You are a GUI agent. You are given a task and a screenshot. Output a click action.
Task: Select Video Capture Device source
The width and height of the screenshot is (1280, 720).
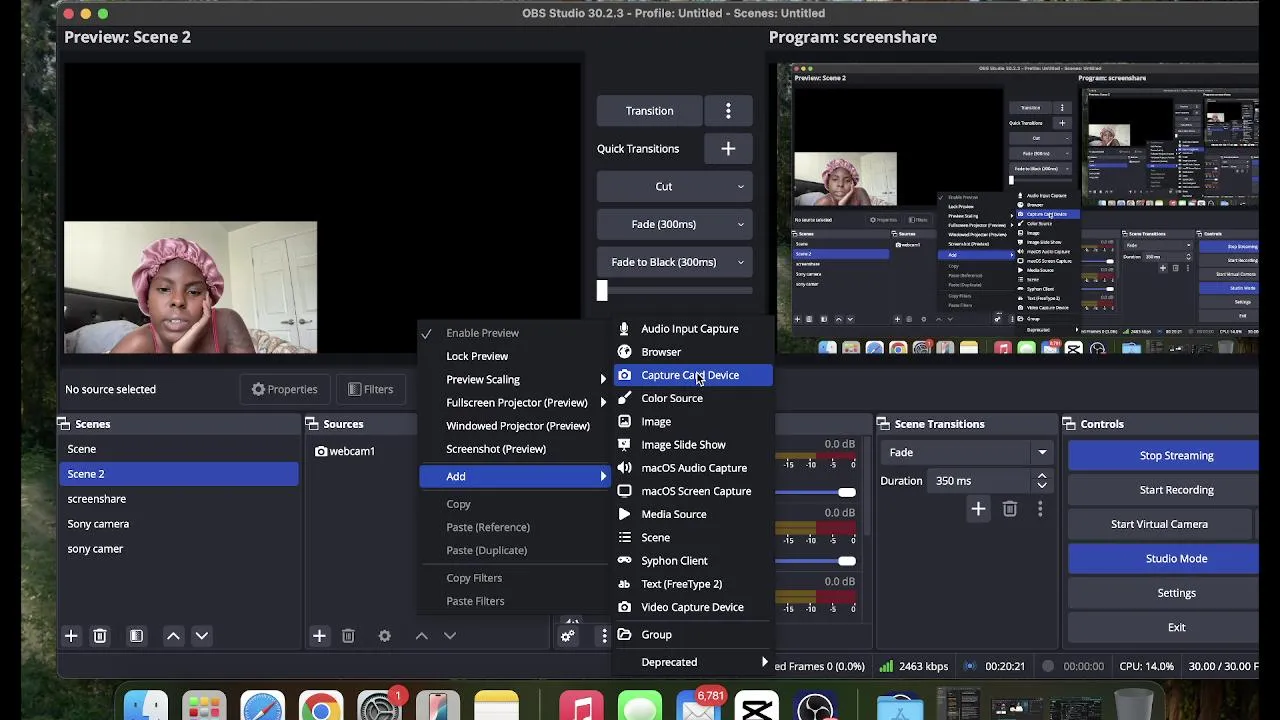coord(694,607)
